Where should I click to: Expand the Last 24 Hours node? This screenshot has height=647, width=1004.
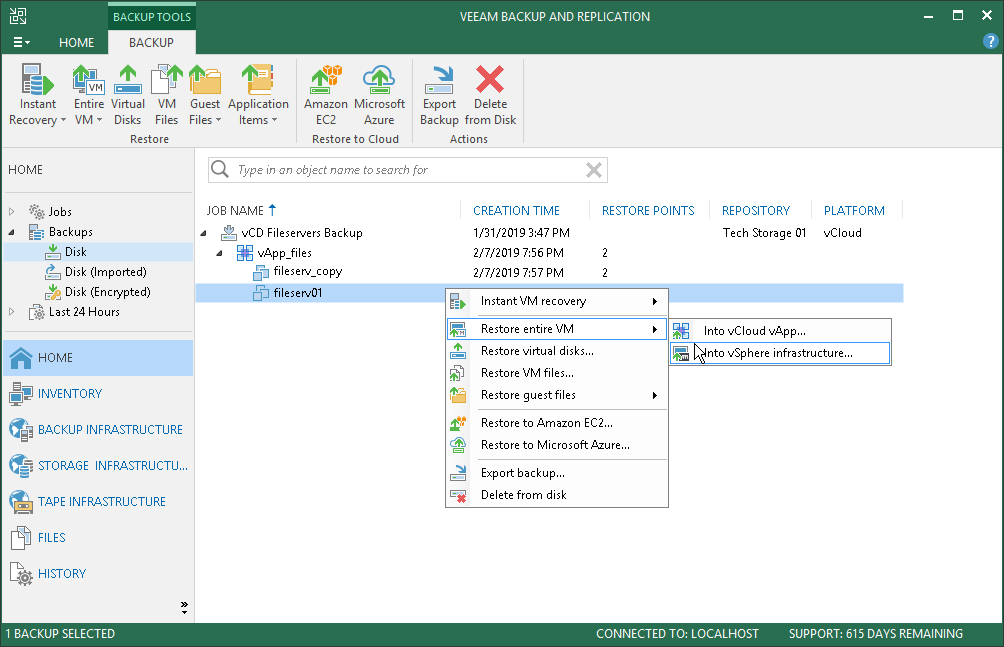[x=12, y=312]
